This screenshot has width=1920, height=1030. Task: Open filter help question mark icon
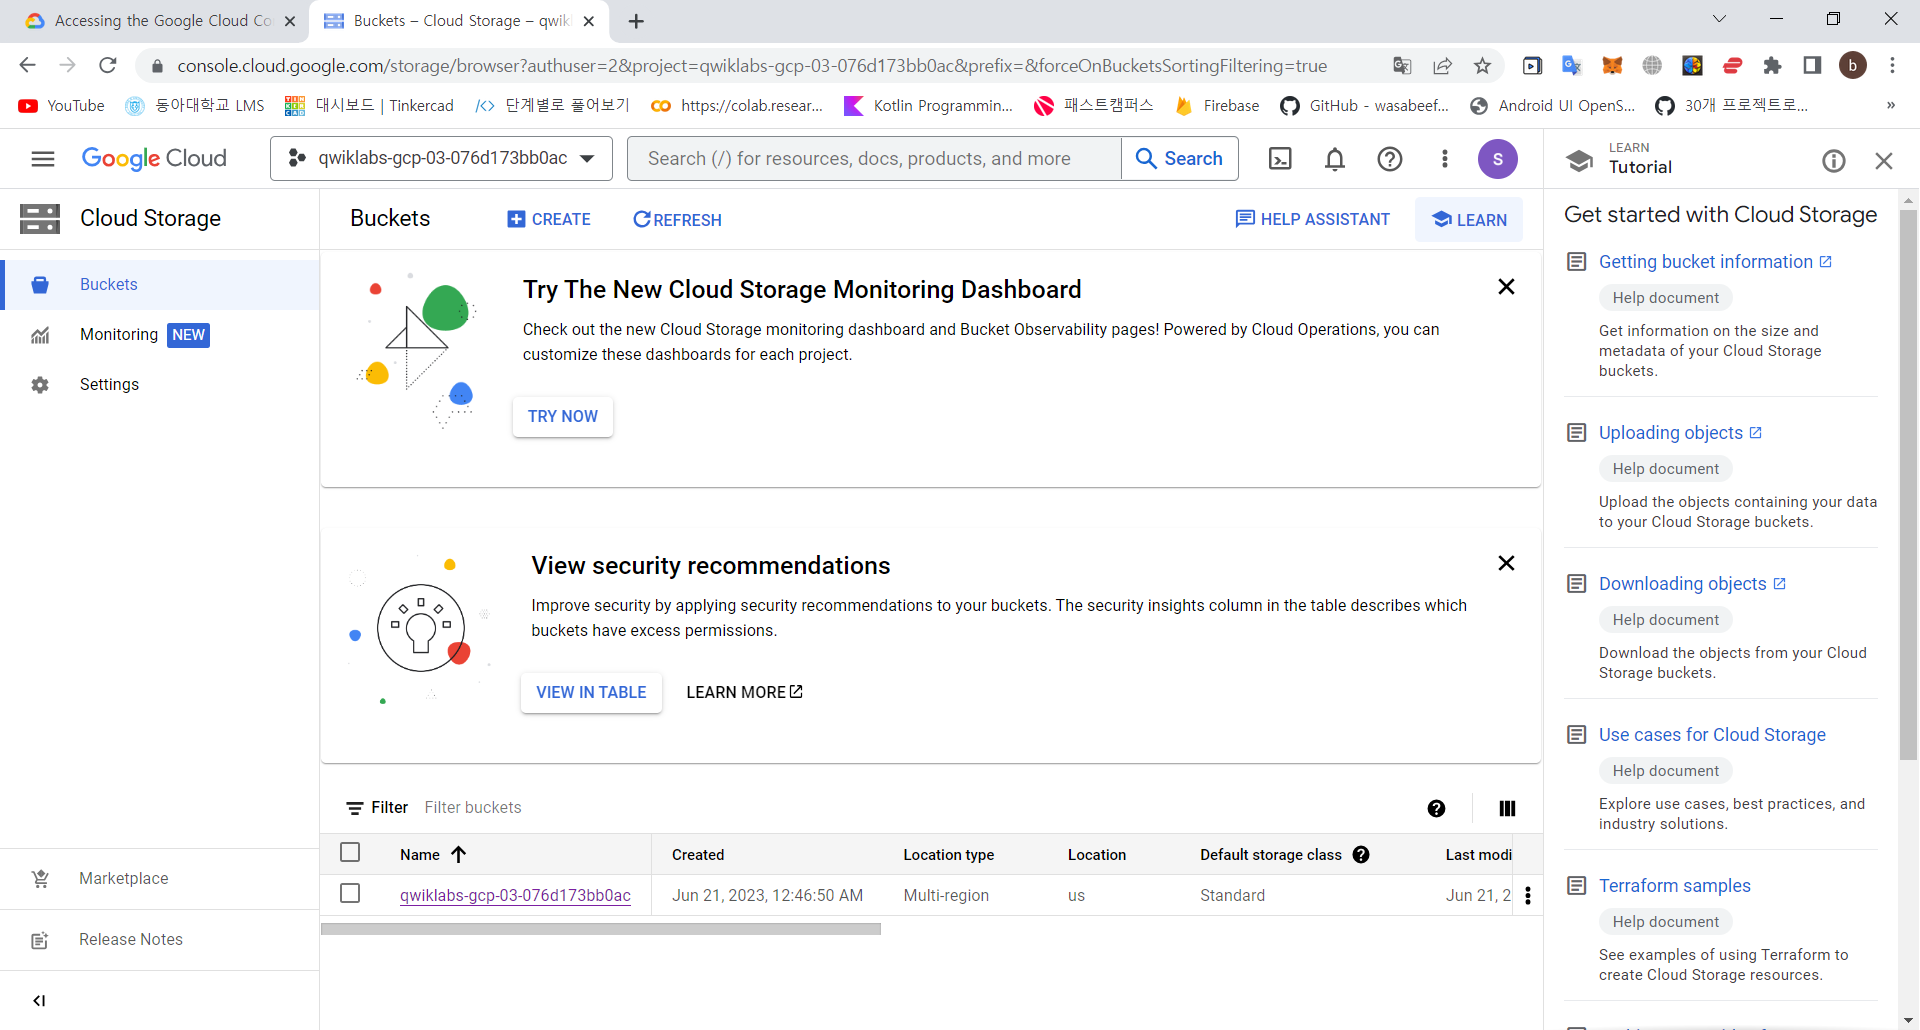[x=1436, y=808]
